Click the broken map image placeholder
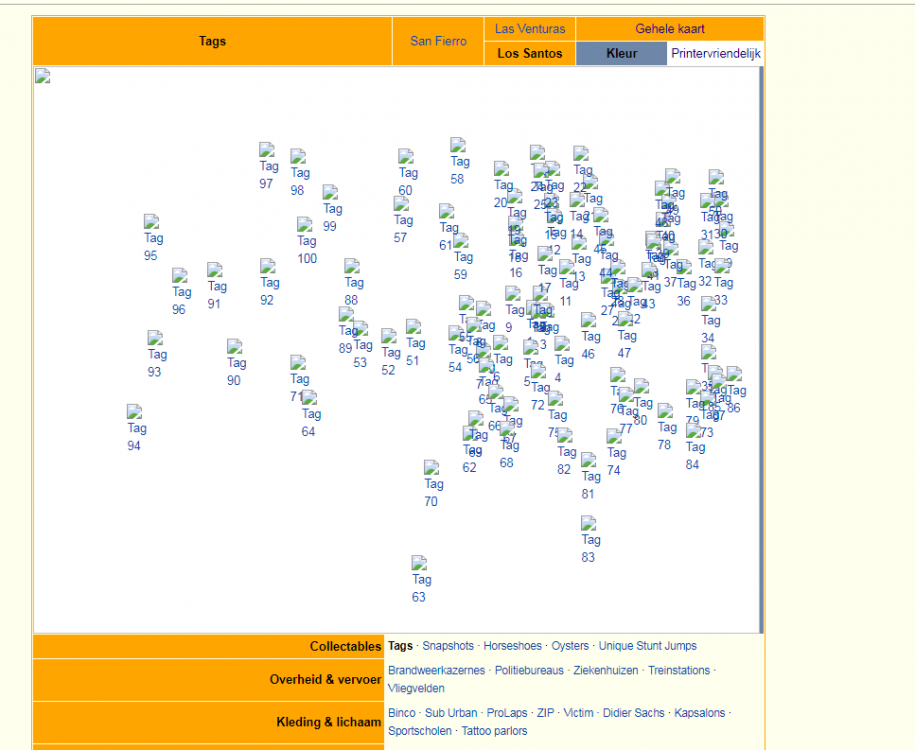This screenshot has height=750, width=915. coord(43,76)
